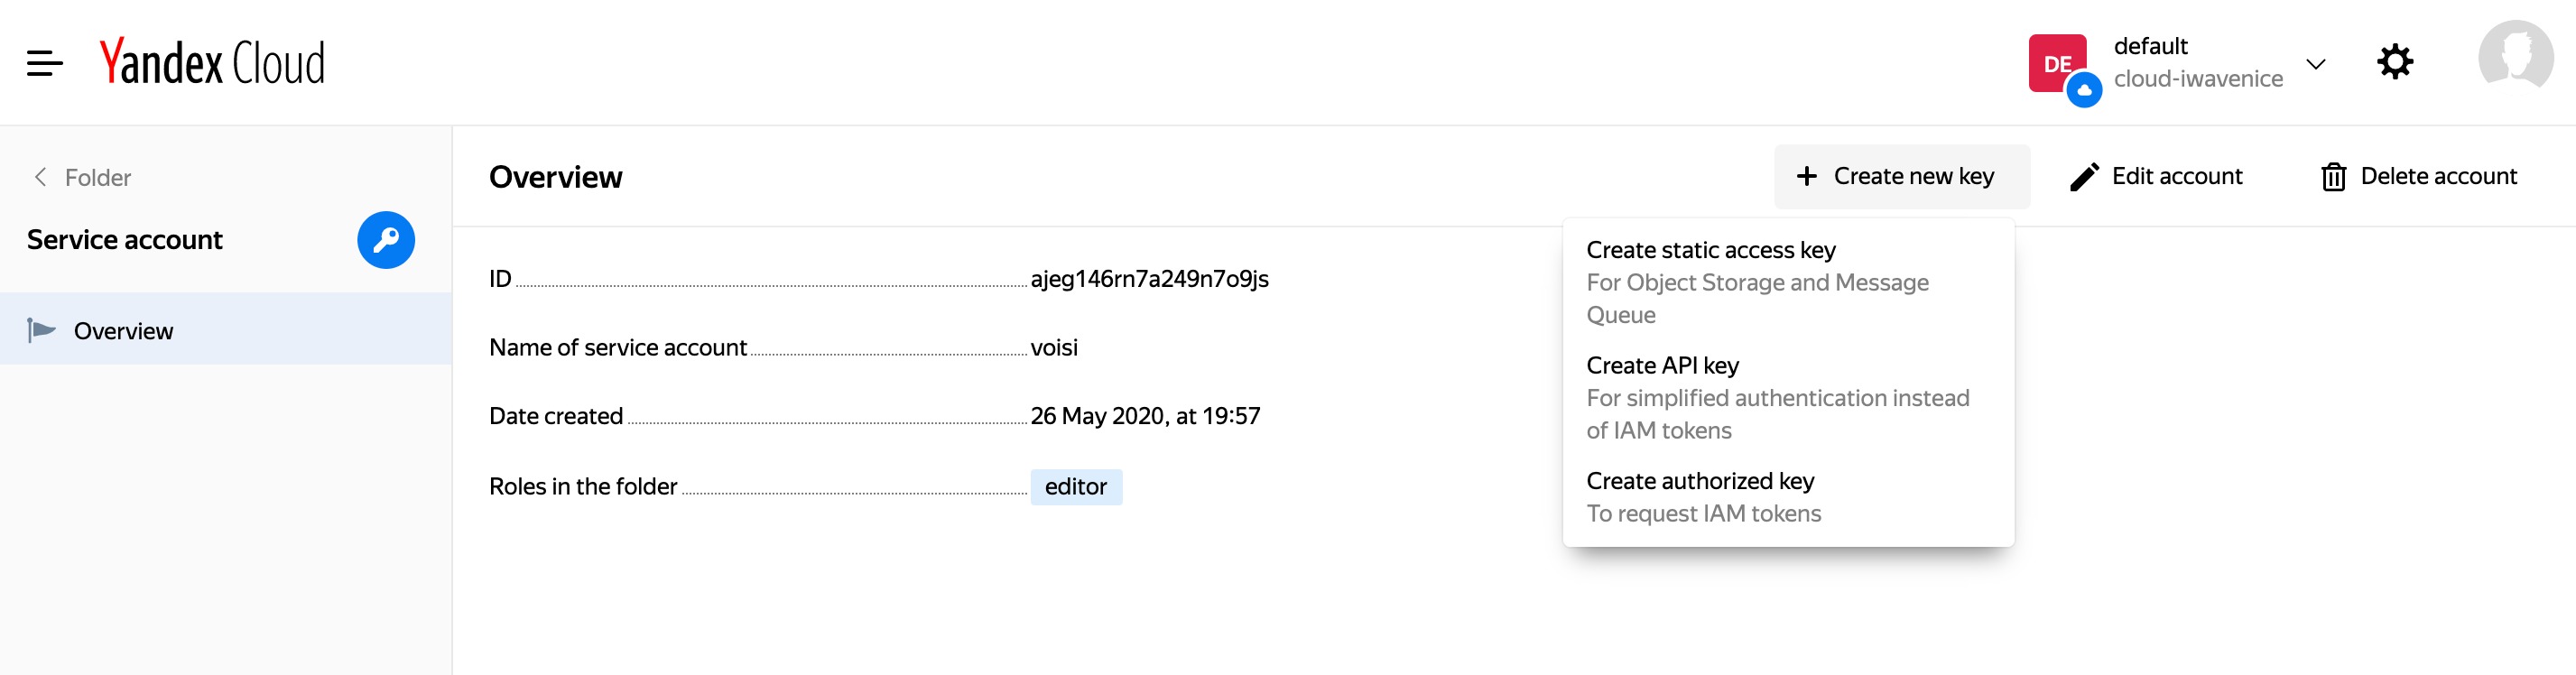Screen dimensions: 2576x675
Task: Click the editor role tag
Action: point(1076,487)
